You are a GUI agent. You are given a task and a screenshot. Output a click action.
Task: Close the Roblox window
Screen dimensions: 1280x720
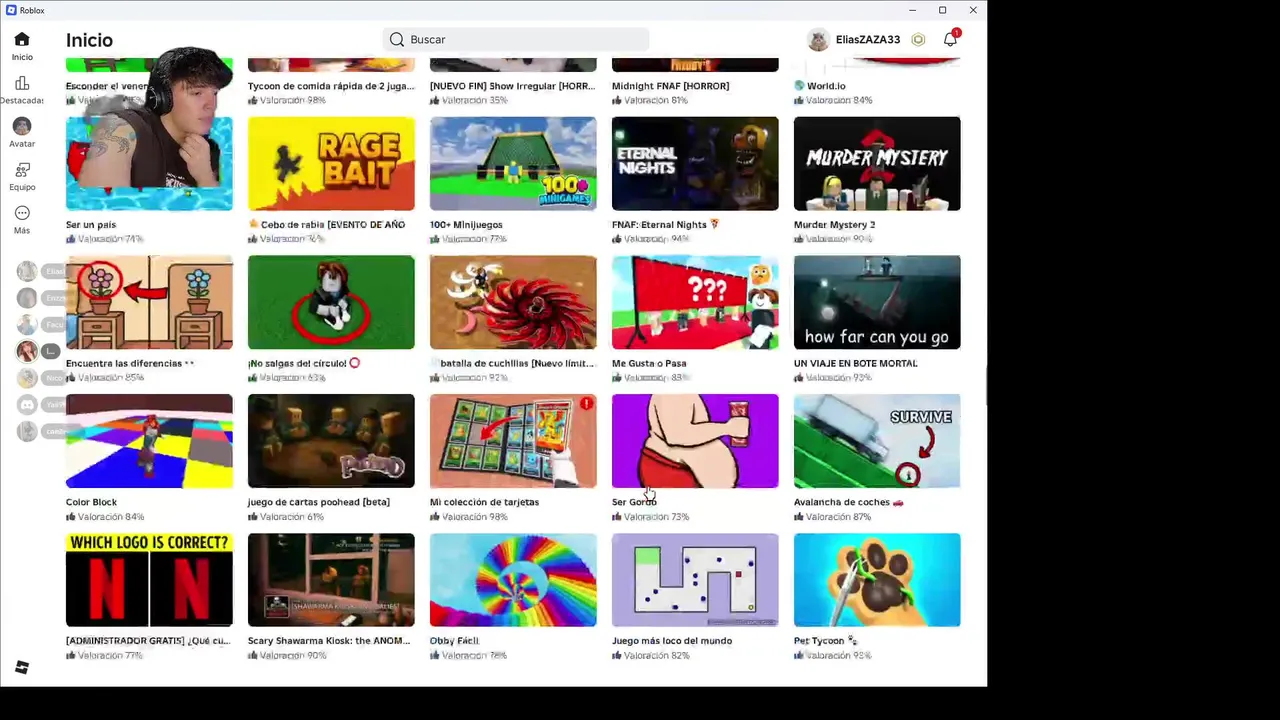pos(973,10)
